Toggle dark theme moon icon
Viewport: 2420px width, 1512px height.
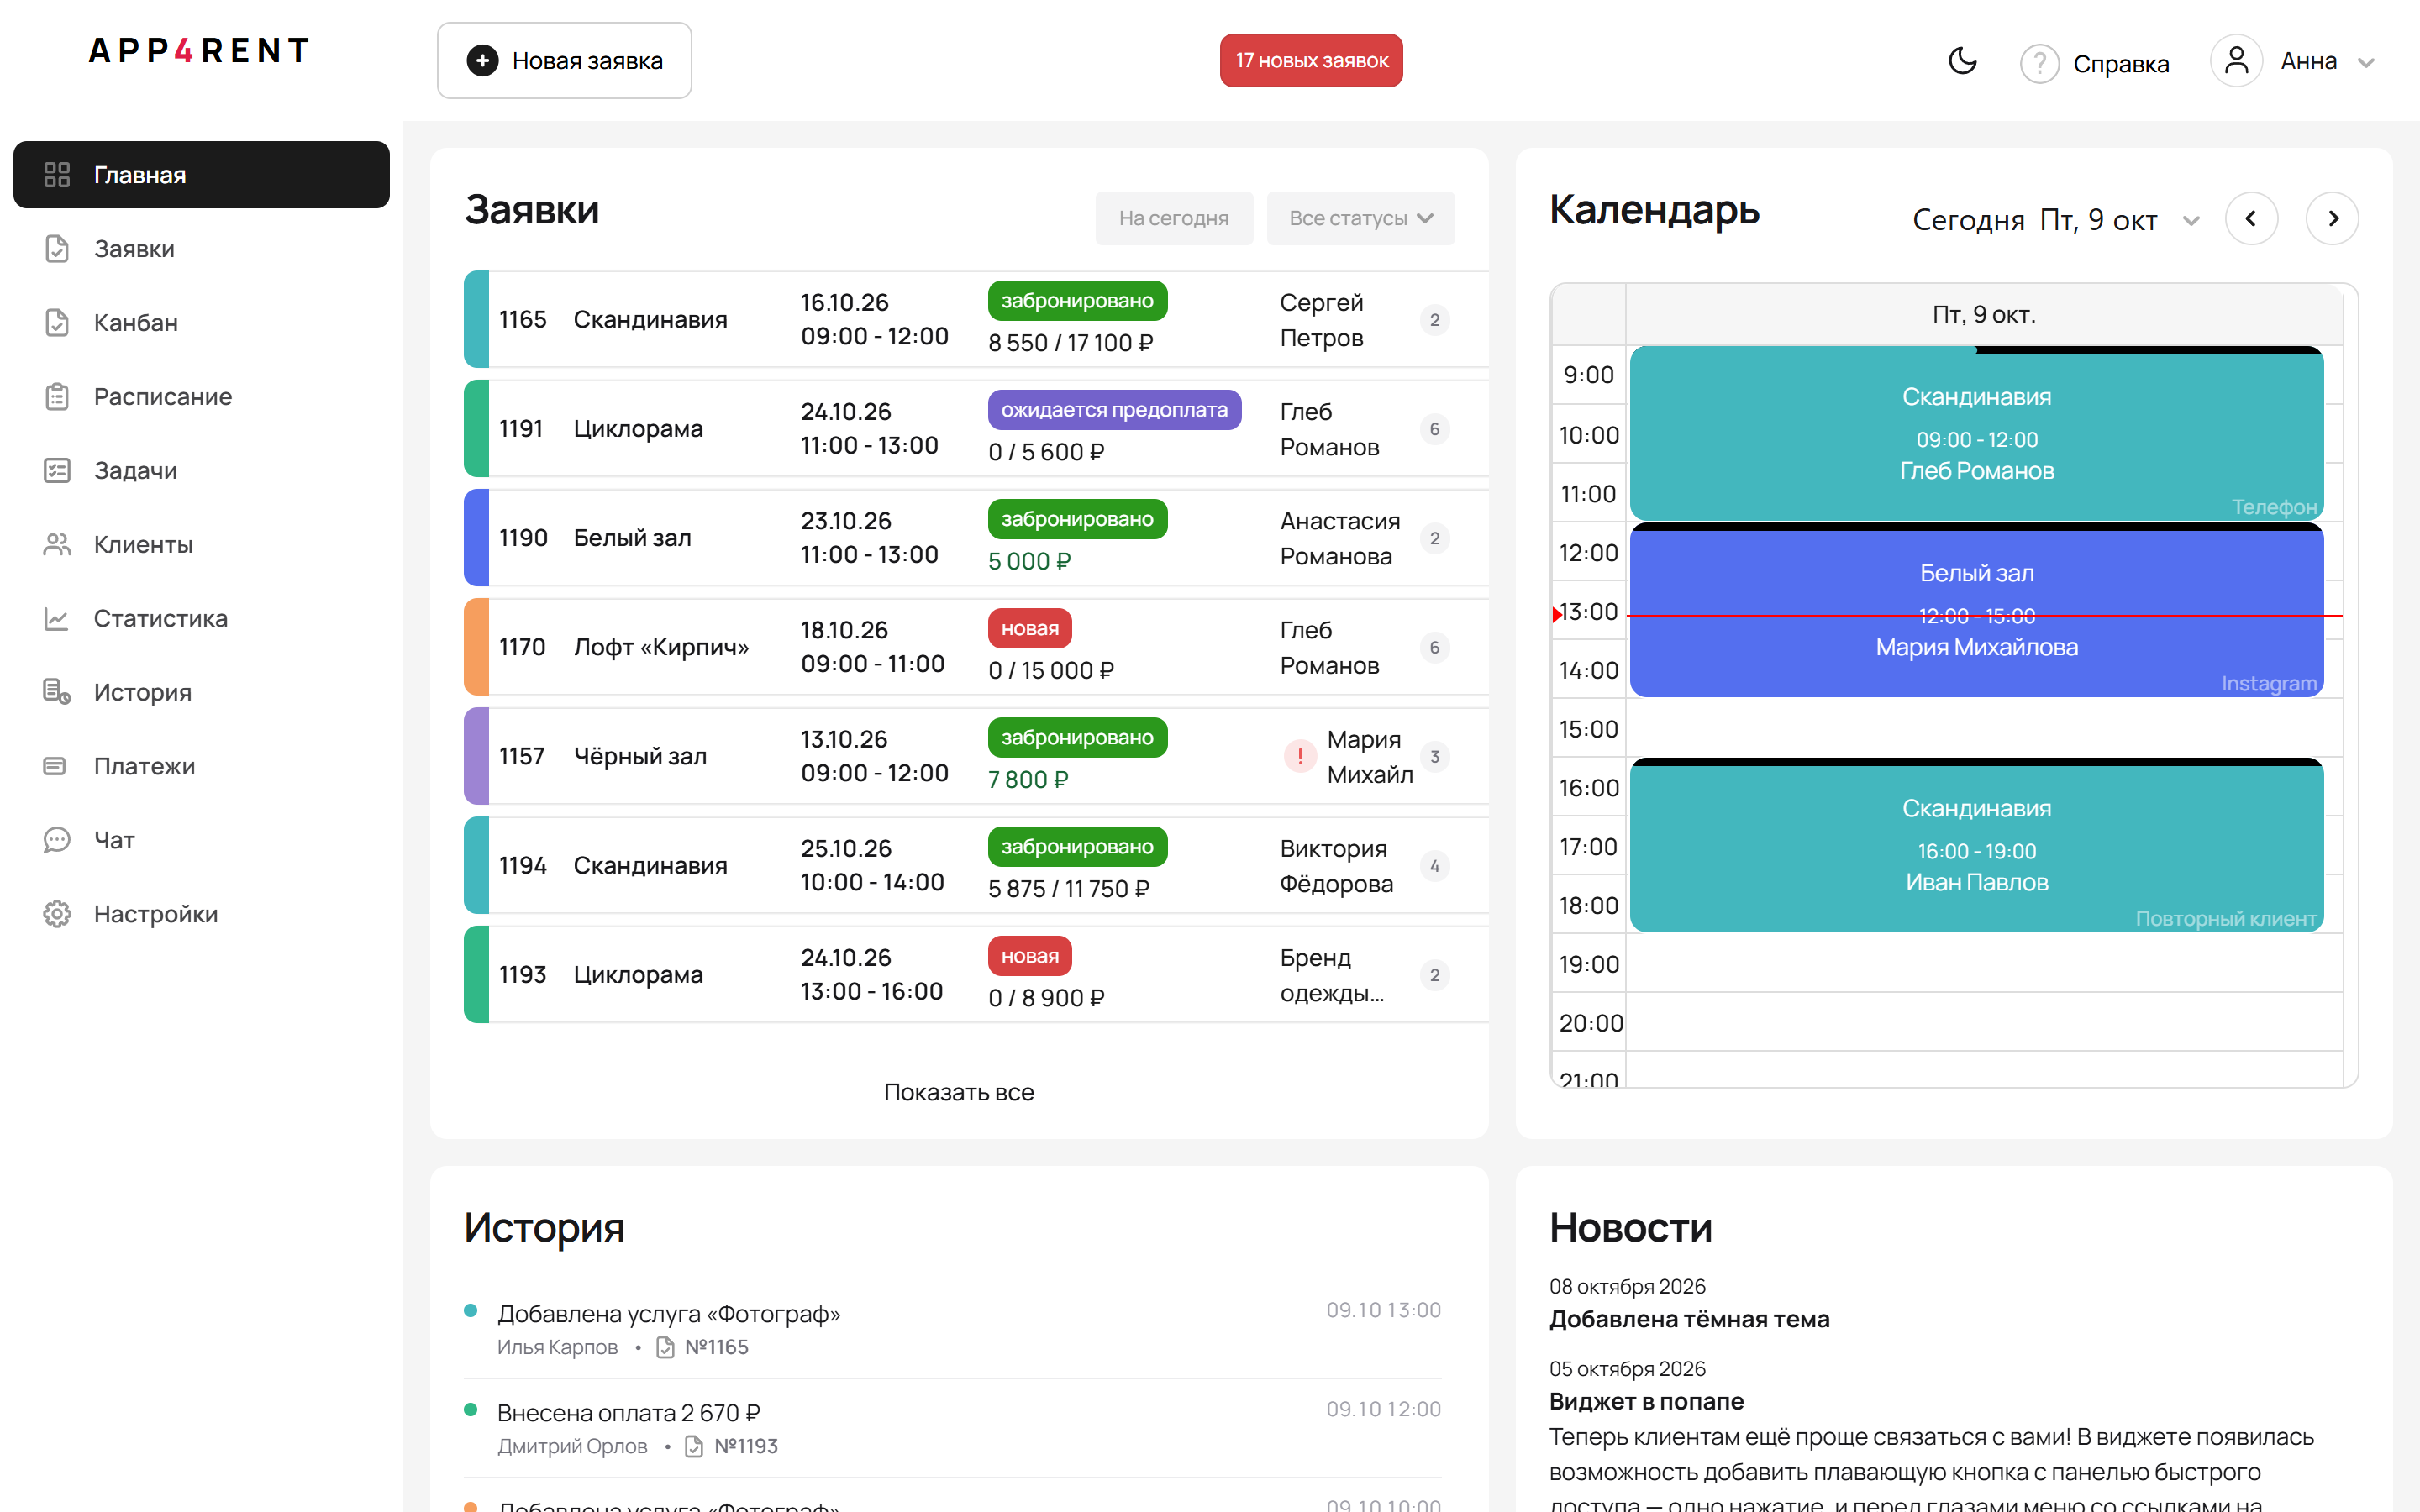tap(1962, 61)
